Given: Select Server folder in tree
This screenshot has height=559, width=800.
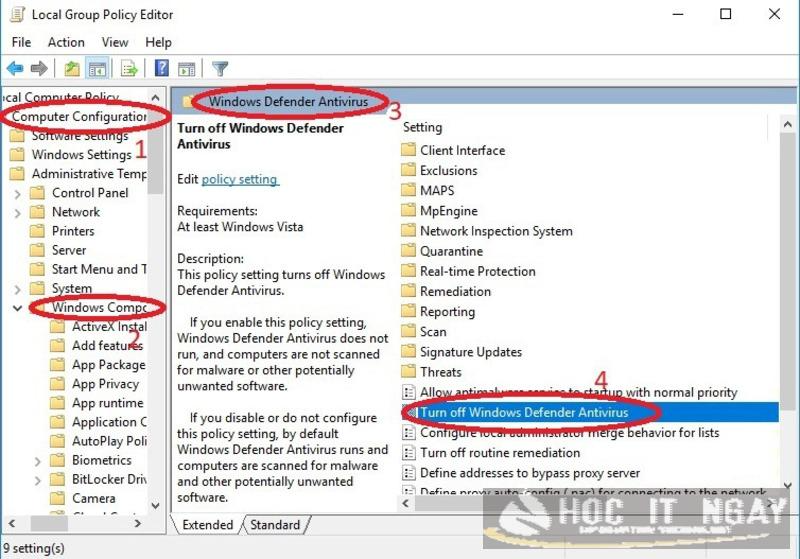Looking at the screenshot, I should [x=58, y=250].
